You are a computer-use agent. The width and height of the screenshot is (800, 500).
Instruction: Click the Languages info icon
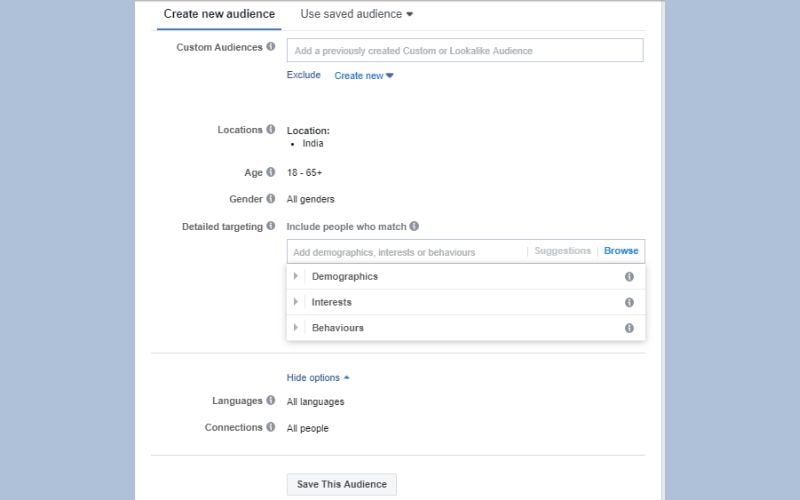(271, 401)
